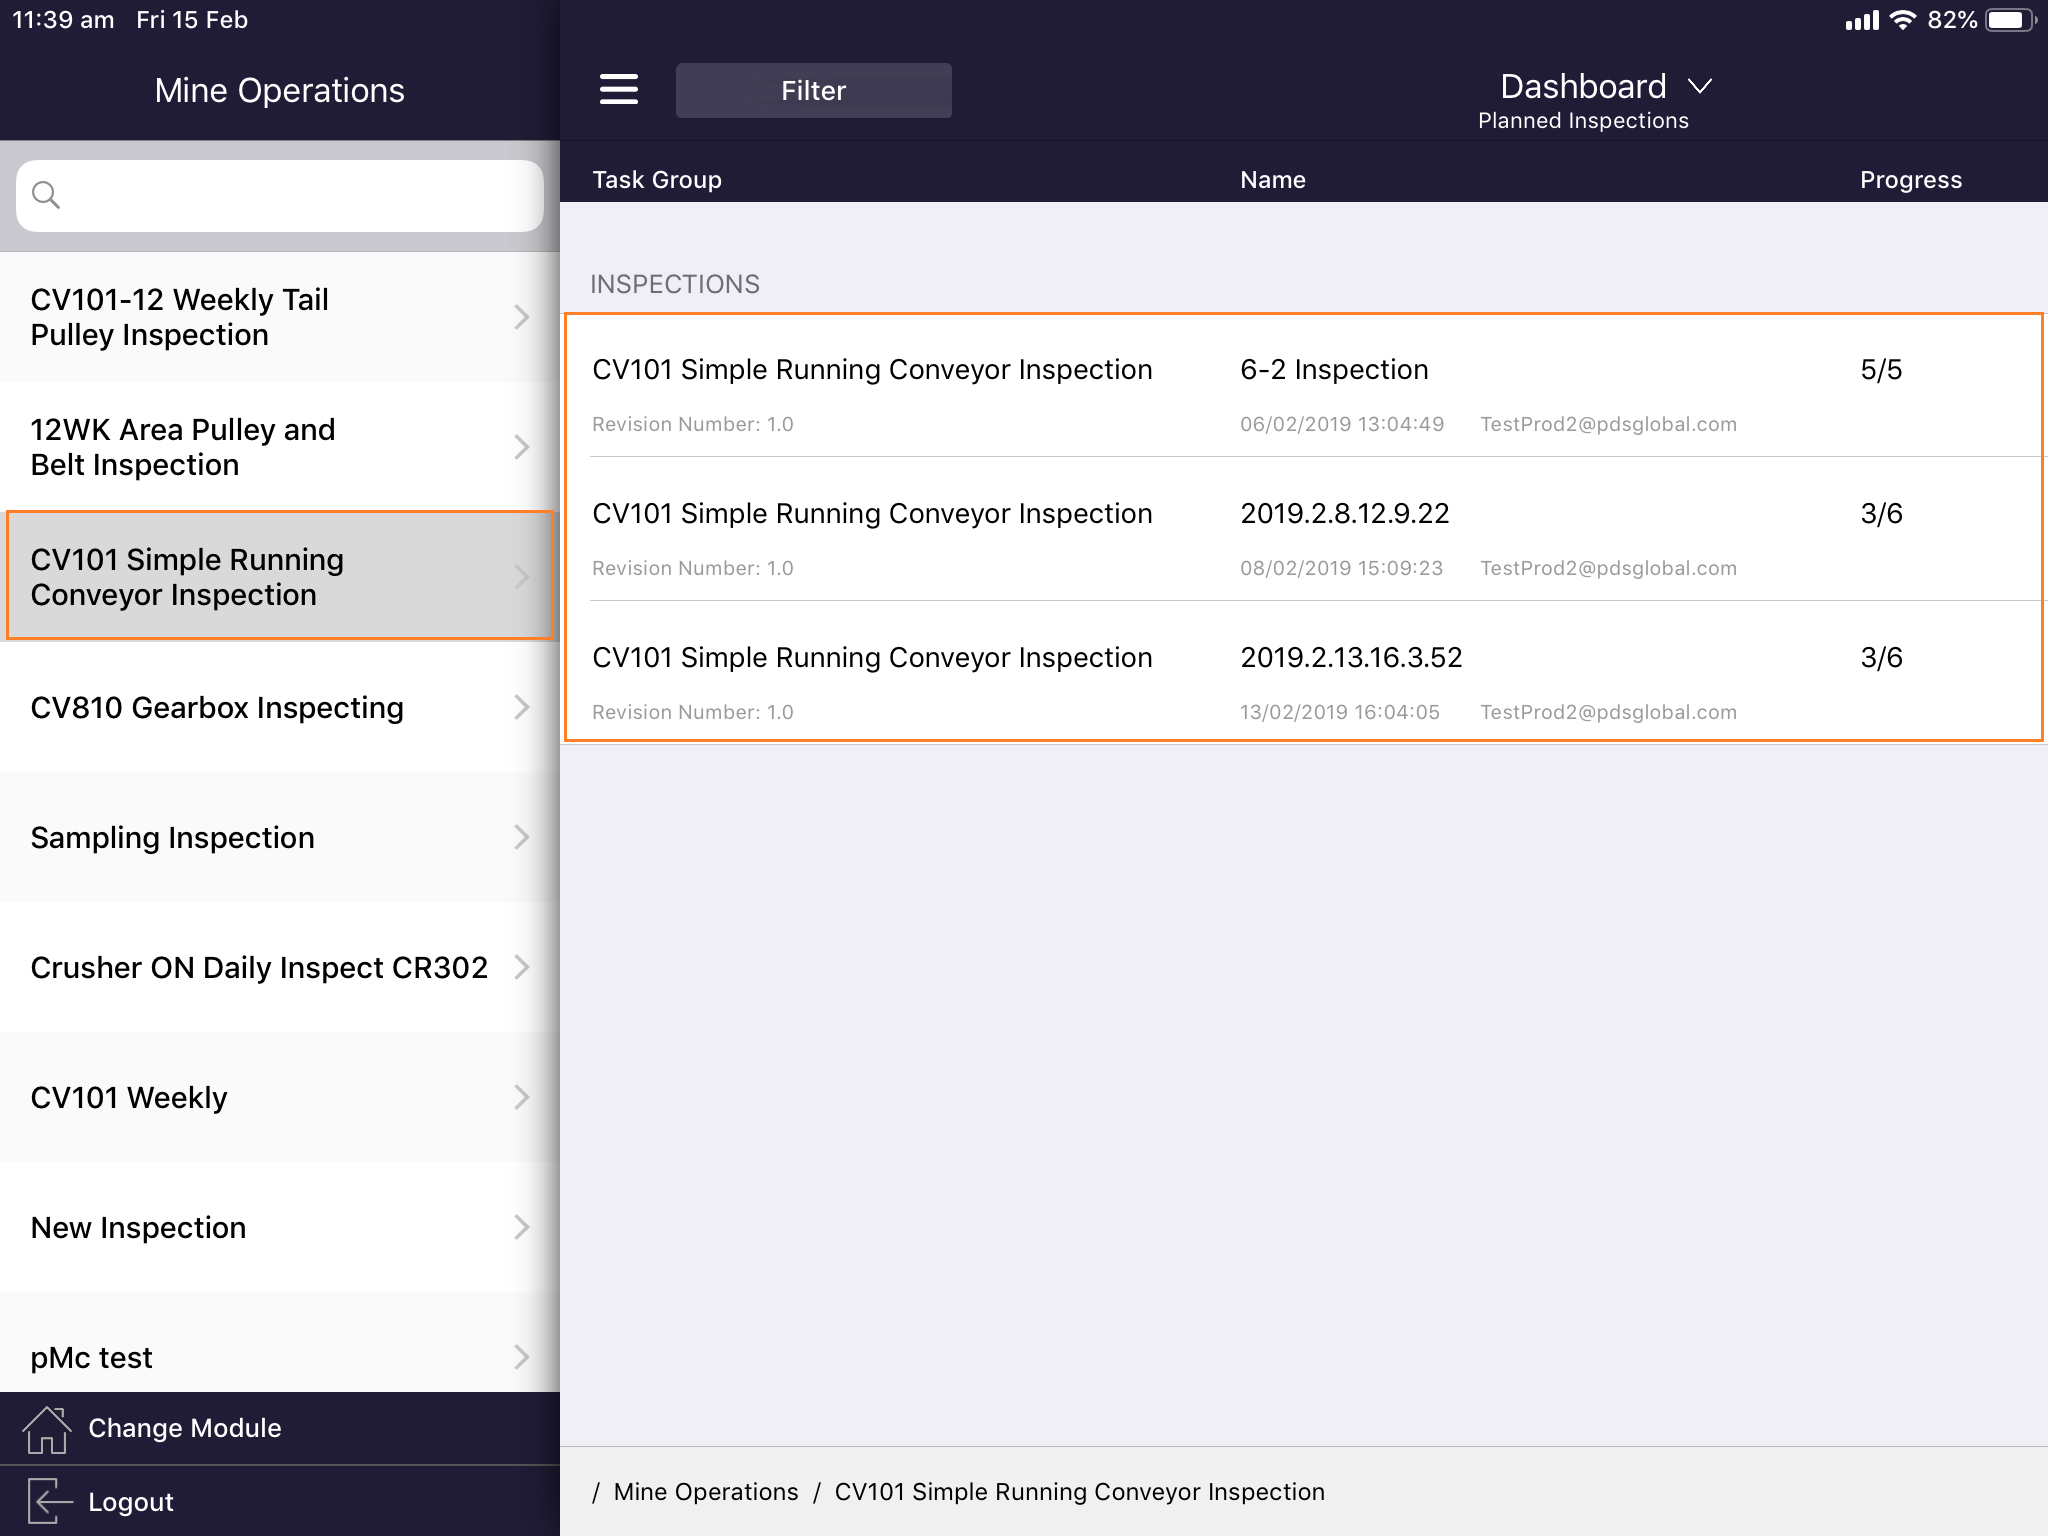This screenshot has width=2048, height=1536.
Task: Click timestamp 08/02/2019 15:09:23
Action: [1341, 568]
